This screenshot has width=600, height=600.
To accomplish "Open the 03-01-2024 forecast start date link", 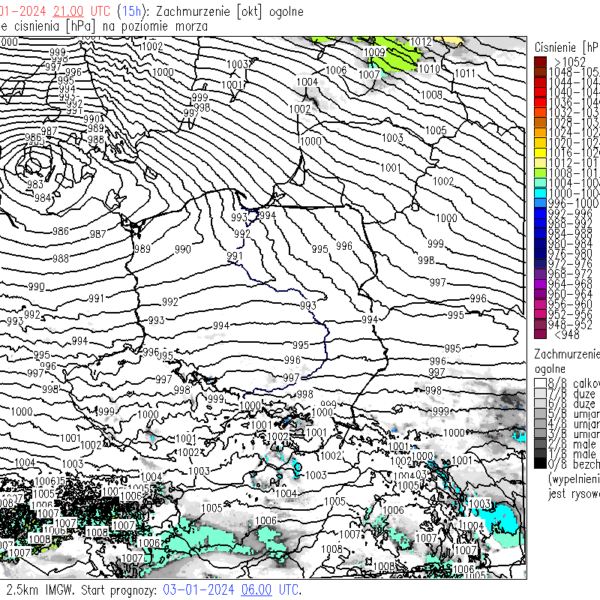I will pyautogui.click(x=198, y=590).
